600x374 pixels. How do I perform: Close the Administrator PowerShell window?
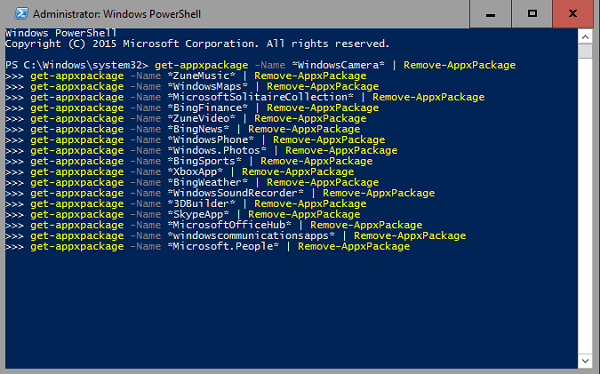click(x=572, y=14)
